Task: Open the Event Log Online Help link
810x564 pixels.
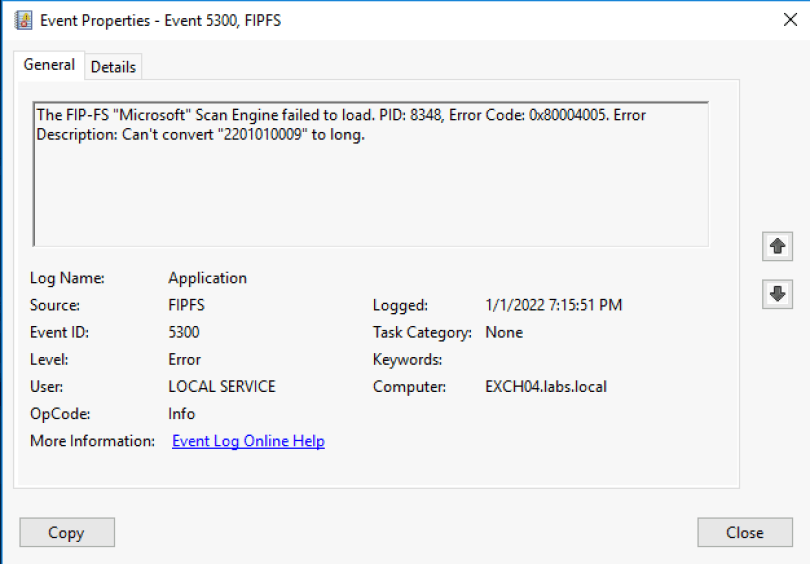Action: pos(248,441)
